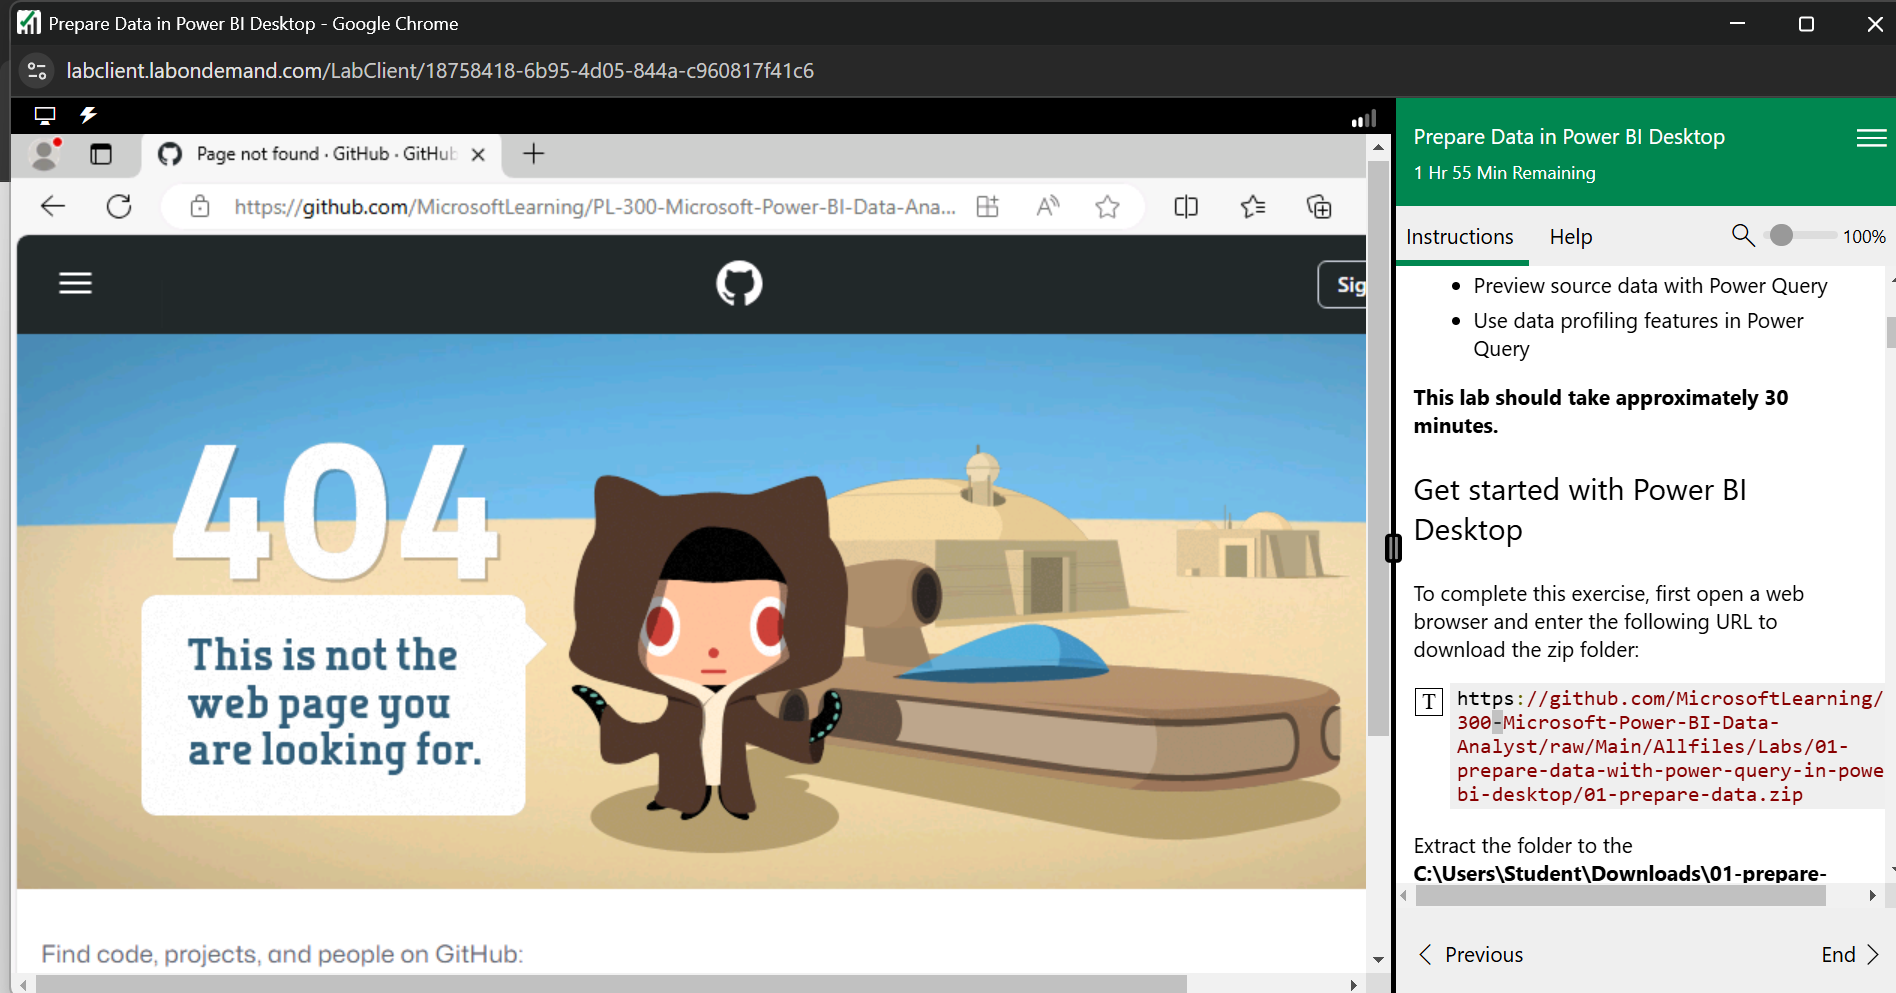Click the End lab button

(1851, 955)
